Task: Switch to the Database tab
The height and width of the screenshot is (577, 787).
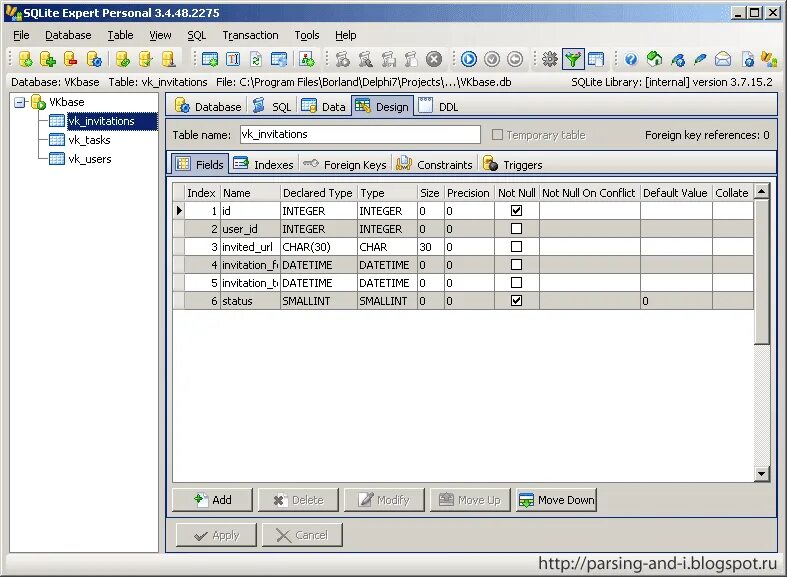Action: 208,106
